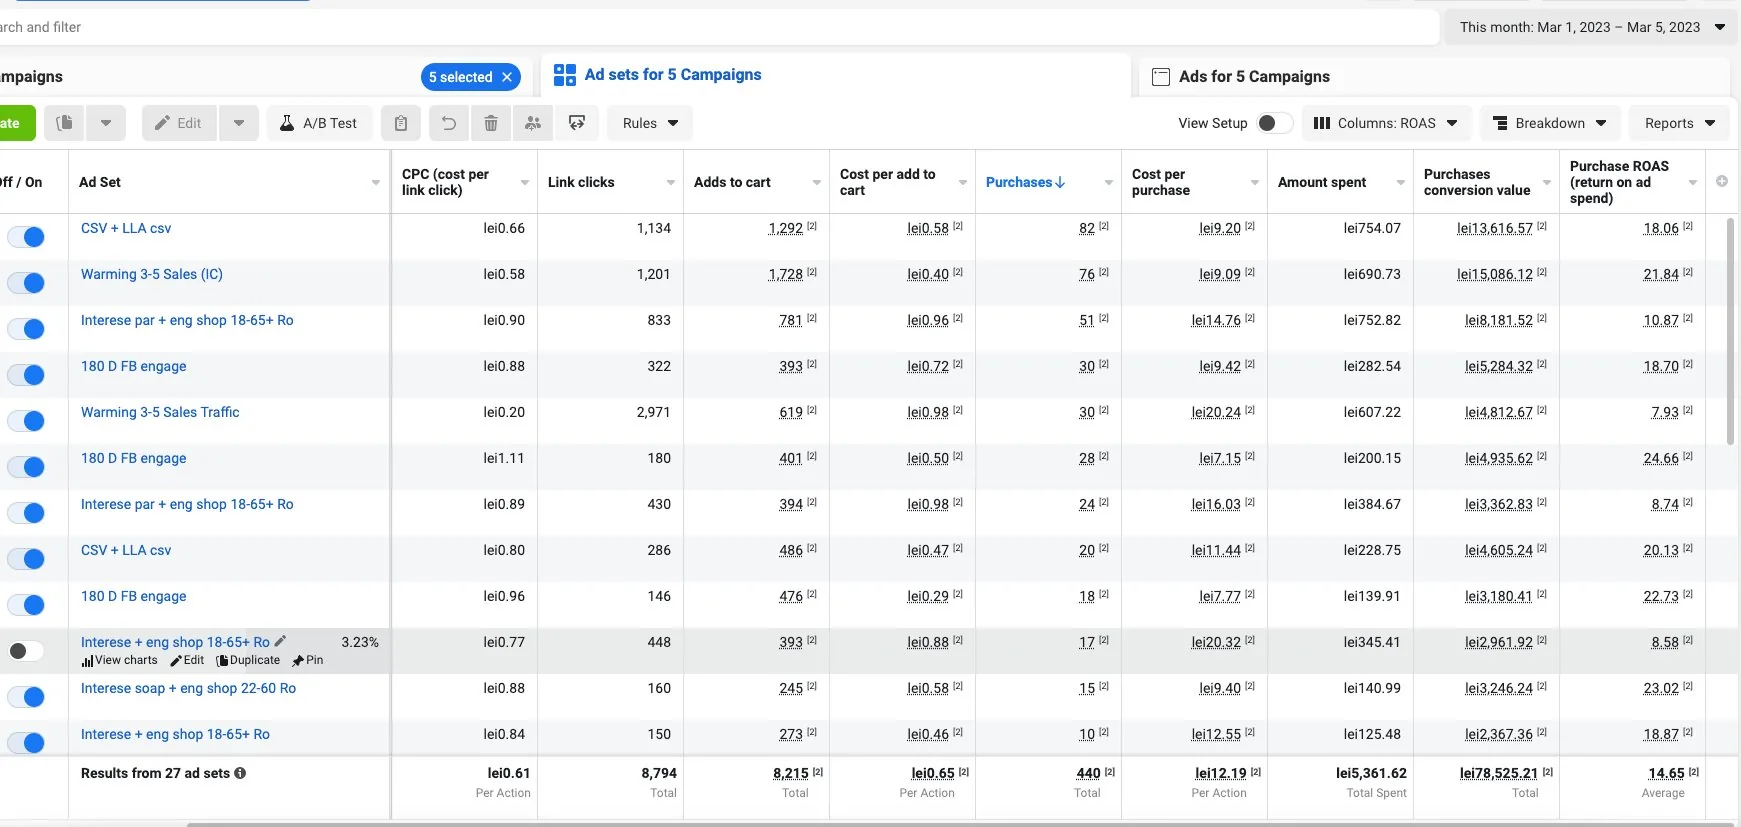Viewport: 1741px width, 827px height.
Task: Toggle 180 D FB engage lei1.11 row switch
Action: click(x=26, y=467)
